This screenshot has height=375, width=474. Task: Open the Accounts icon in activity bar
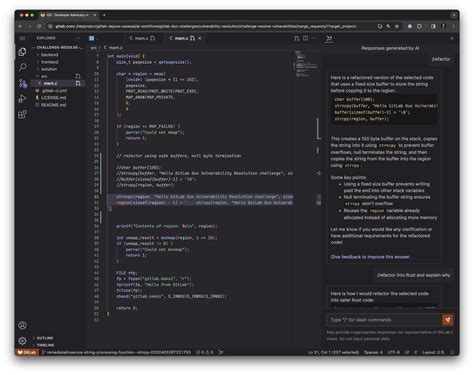pyautogui.click(x=22, y=325)
